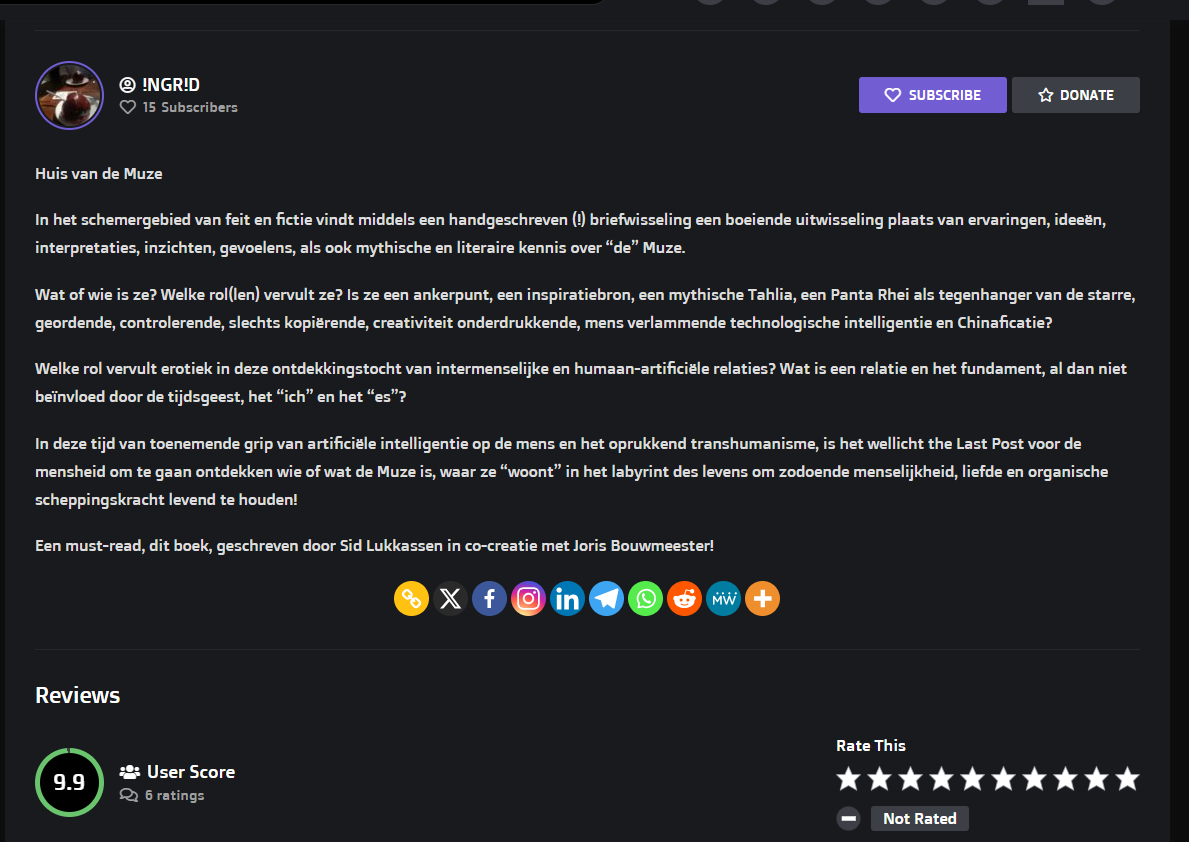The height and width of the screenshot is (842, 1189).
Task: Share this post on Instagram
Action: (528, 599)
